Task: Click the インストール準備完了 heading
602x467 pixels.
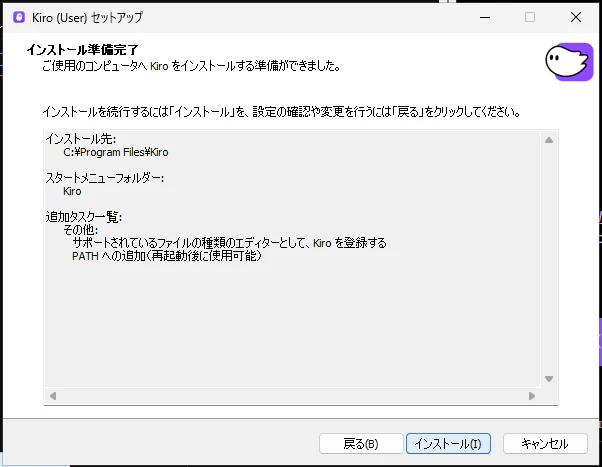Action: click(x=82, y=50)
